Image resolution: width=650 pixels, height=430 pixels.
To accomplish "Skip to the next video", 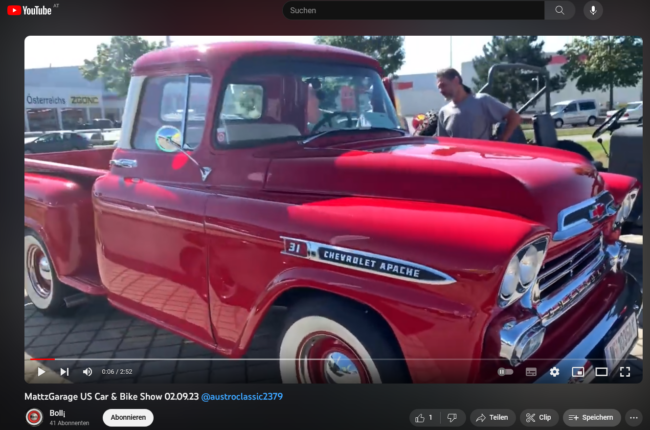I will pos(64,371).
